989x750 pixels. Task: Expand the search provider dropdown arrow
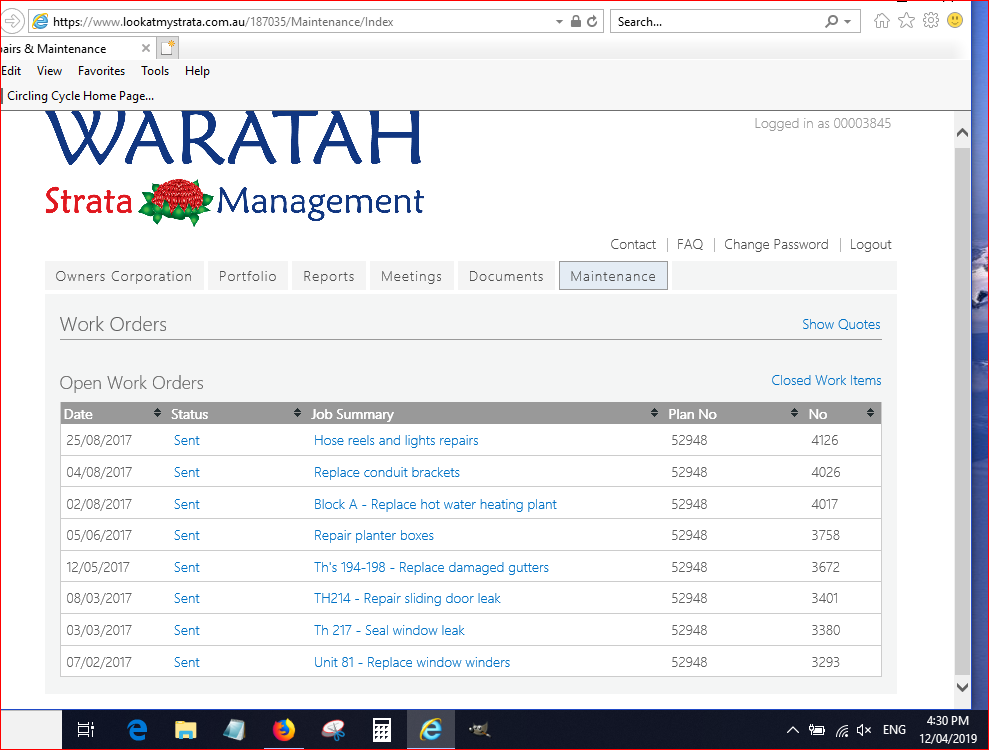848,21
